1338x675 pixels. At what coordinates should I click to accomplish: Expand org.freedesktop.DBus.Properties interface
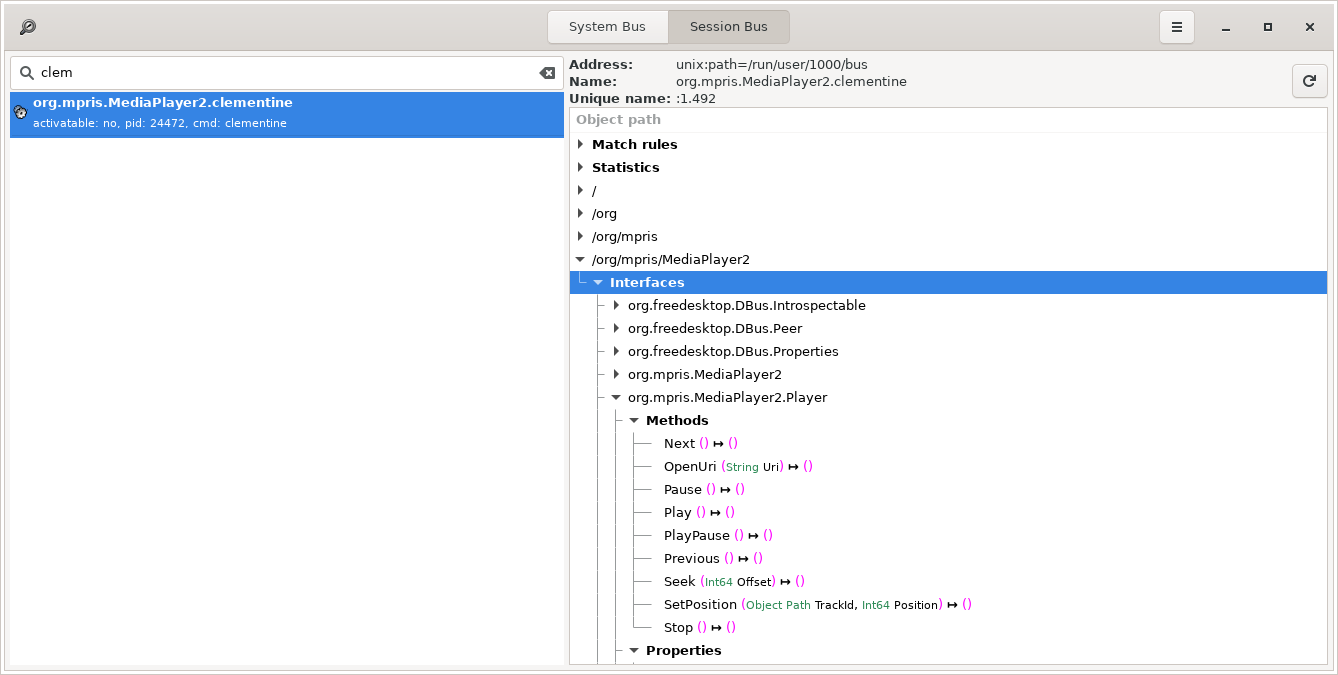pyautogui.click(x=616, y=352)
